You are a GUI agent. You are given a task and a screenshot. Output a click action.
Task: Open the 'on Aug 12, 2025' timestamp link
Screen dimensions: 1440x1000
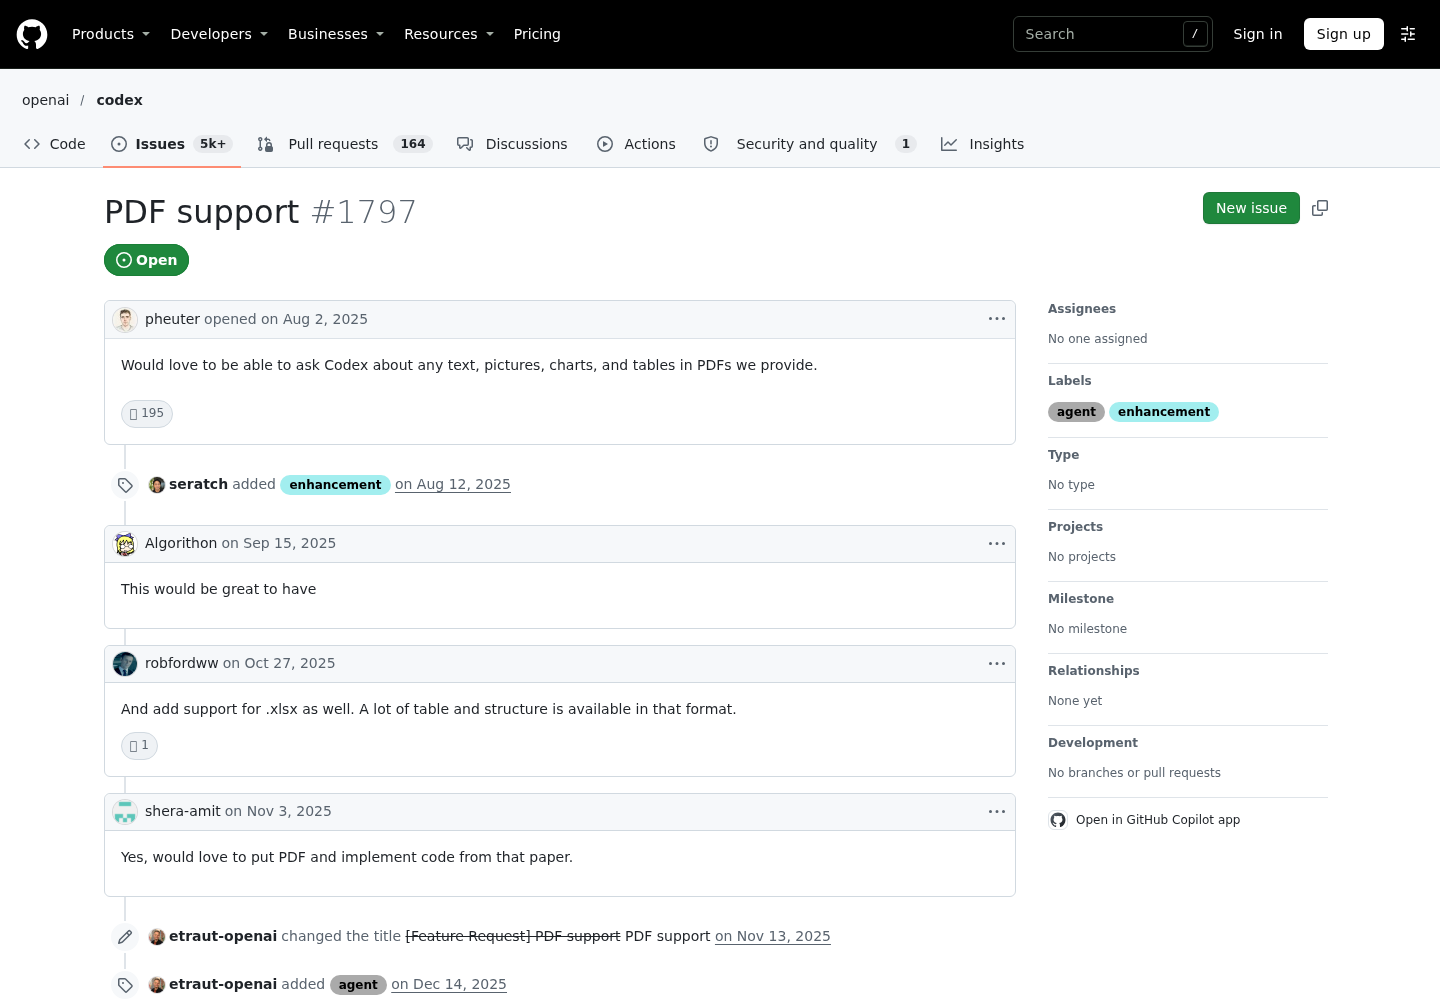click(453, 484)
